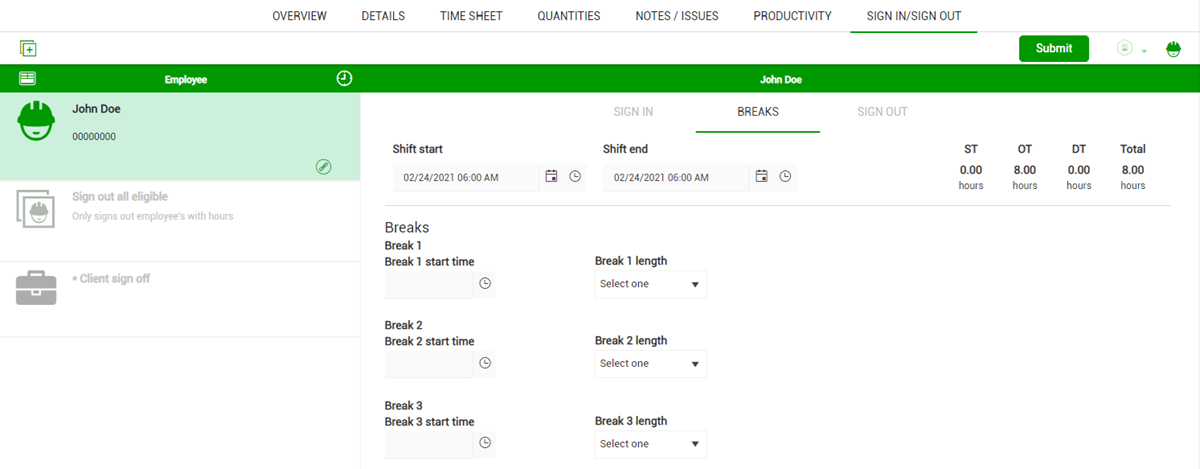Open the hexagon icon dropdown near Submit
This screenshot has height=469, width=1200.
1131,48
